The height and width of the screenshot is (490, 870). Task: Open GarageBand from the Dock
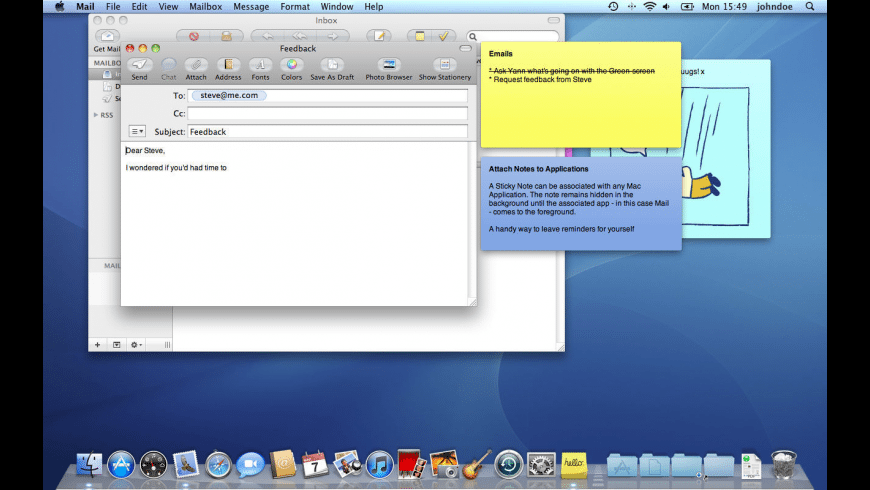(x=477, y=464)
